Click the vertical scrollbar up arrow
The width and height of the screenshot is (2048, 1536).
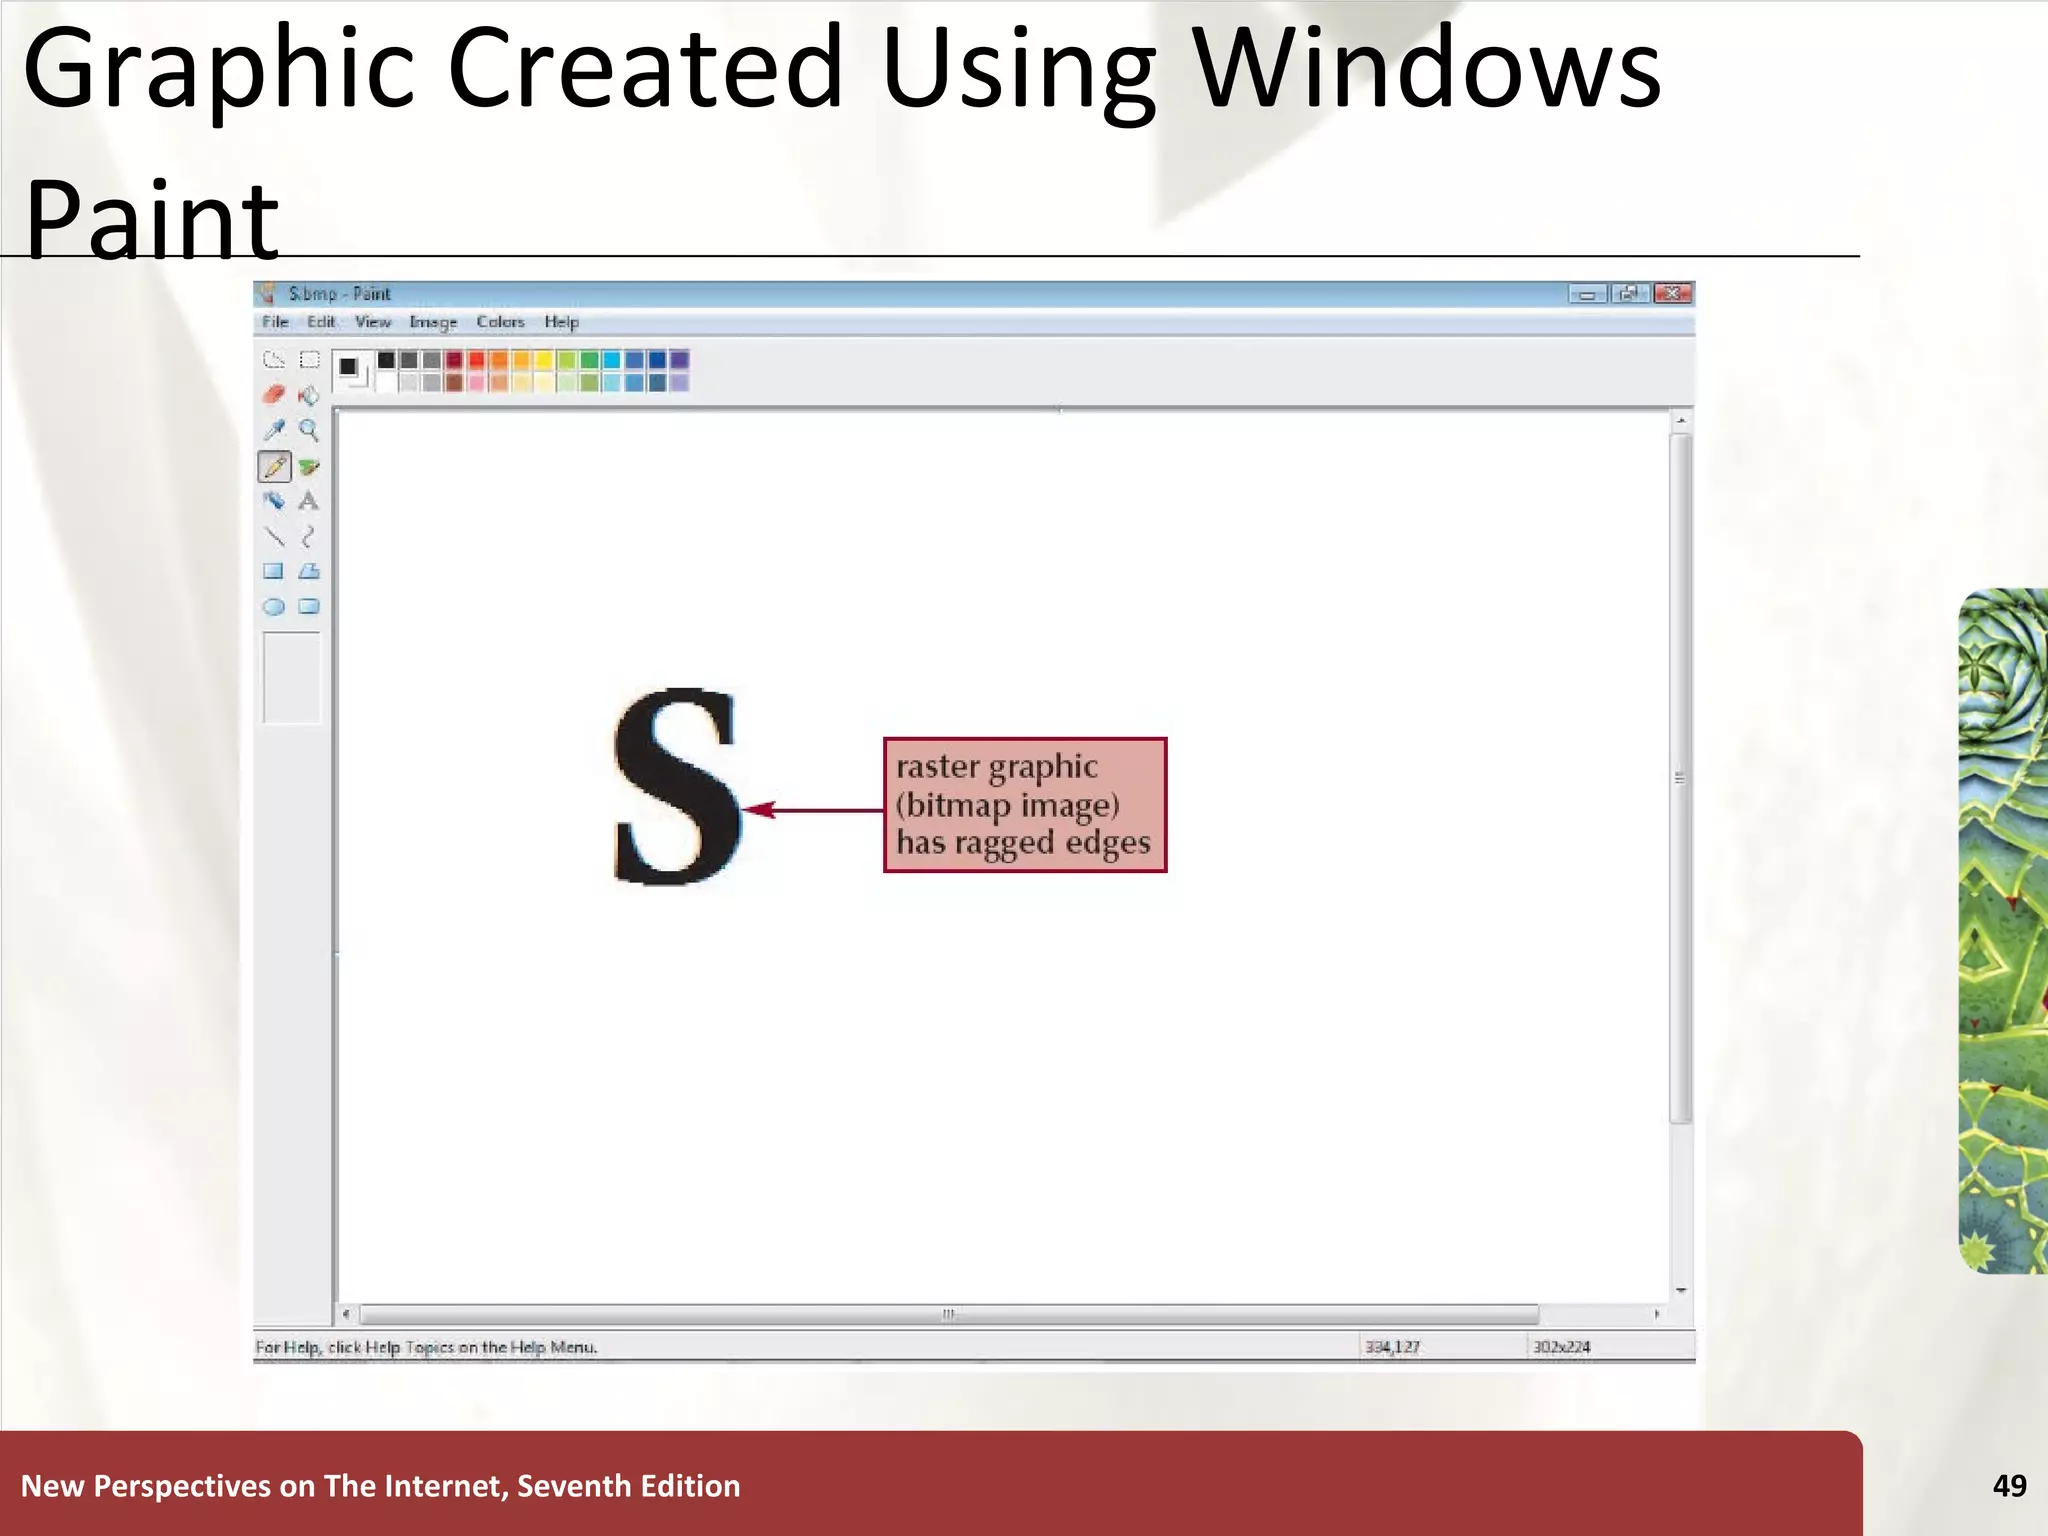point(1681,421)
